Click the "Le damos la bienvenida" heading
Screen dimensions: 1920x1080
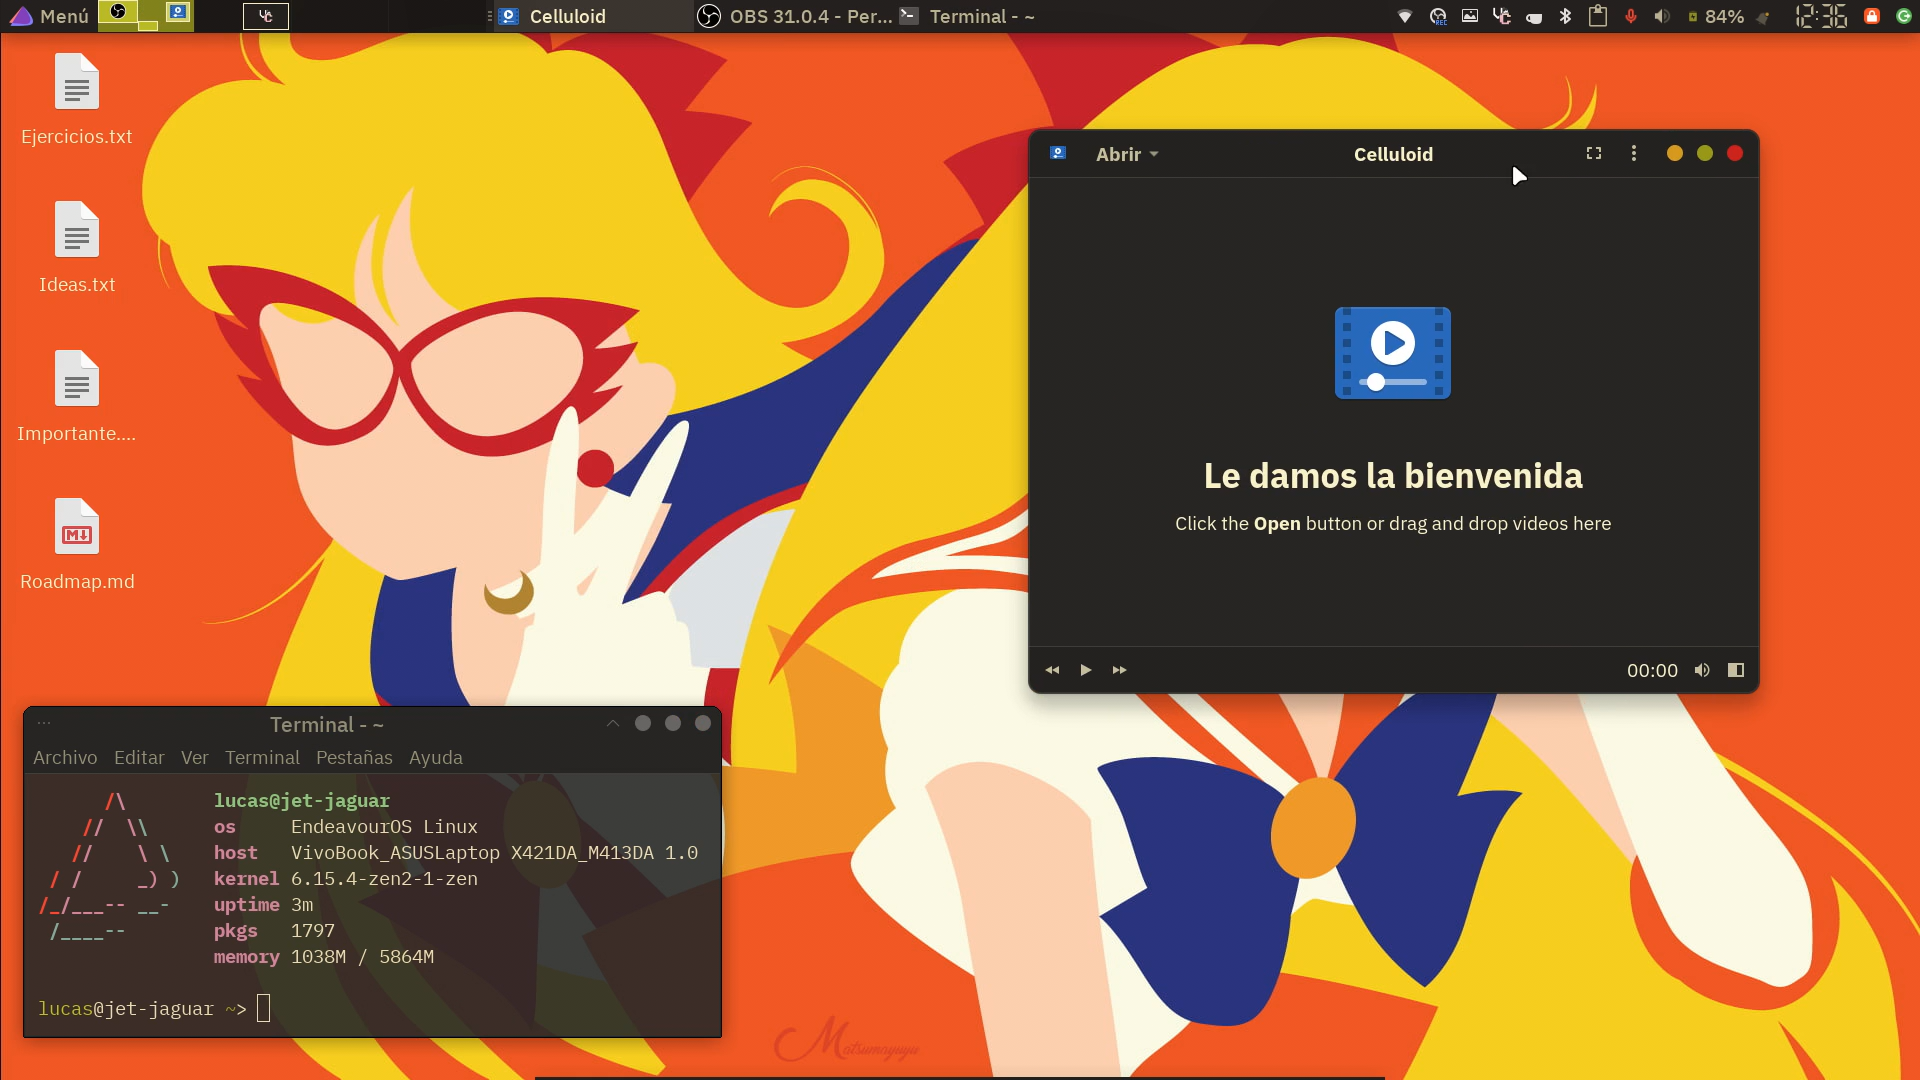(x=1393, y=476)
